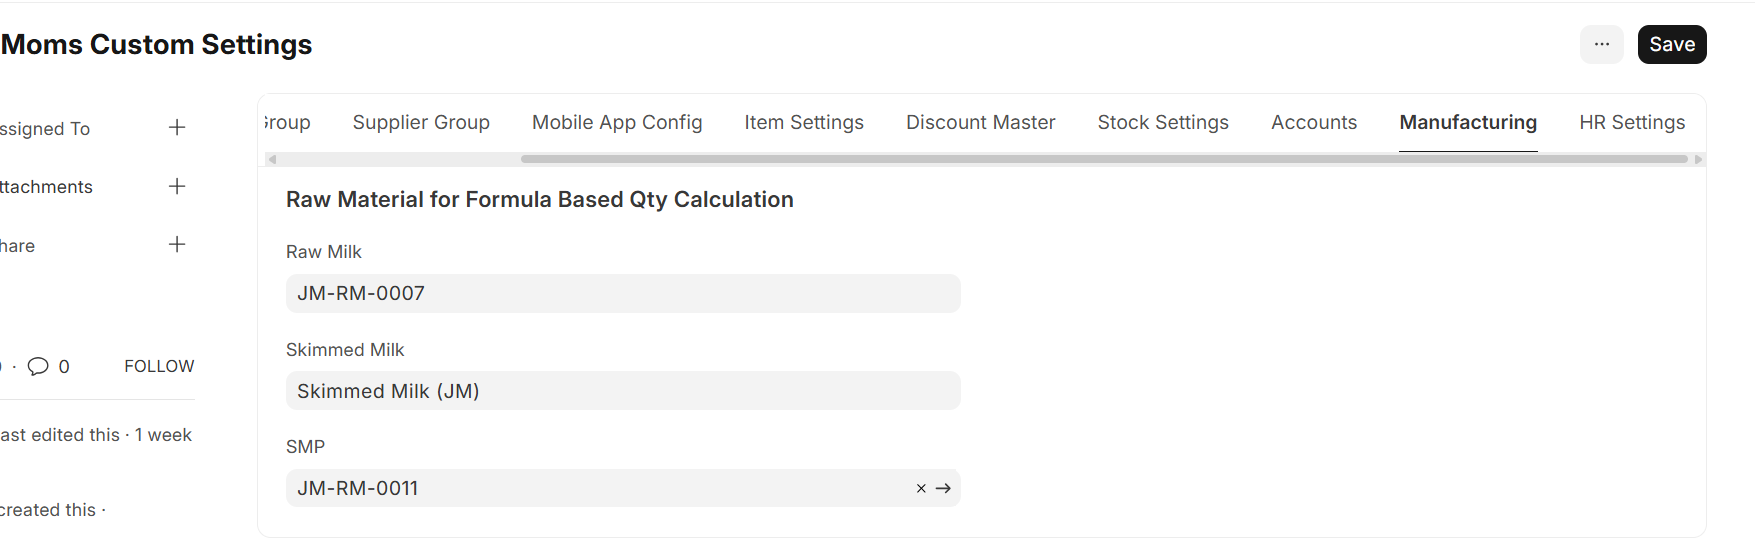This screenshot has height=542, width=1755.
Task: Open linked SMP item via arrow
Action: tap(943, 489)
